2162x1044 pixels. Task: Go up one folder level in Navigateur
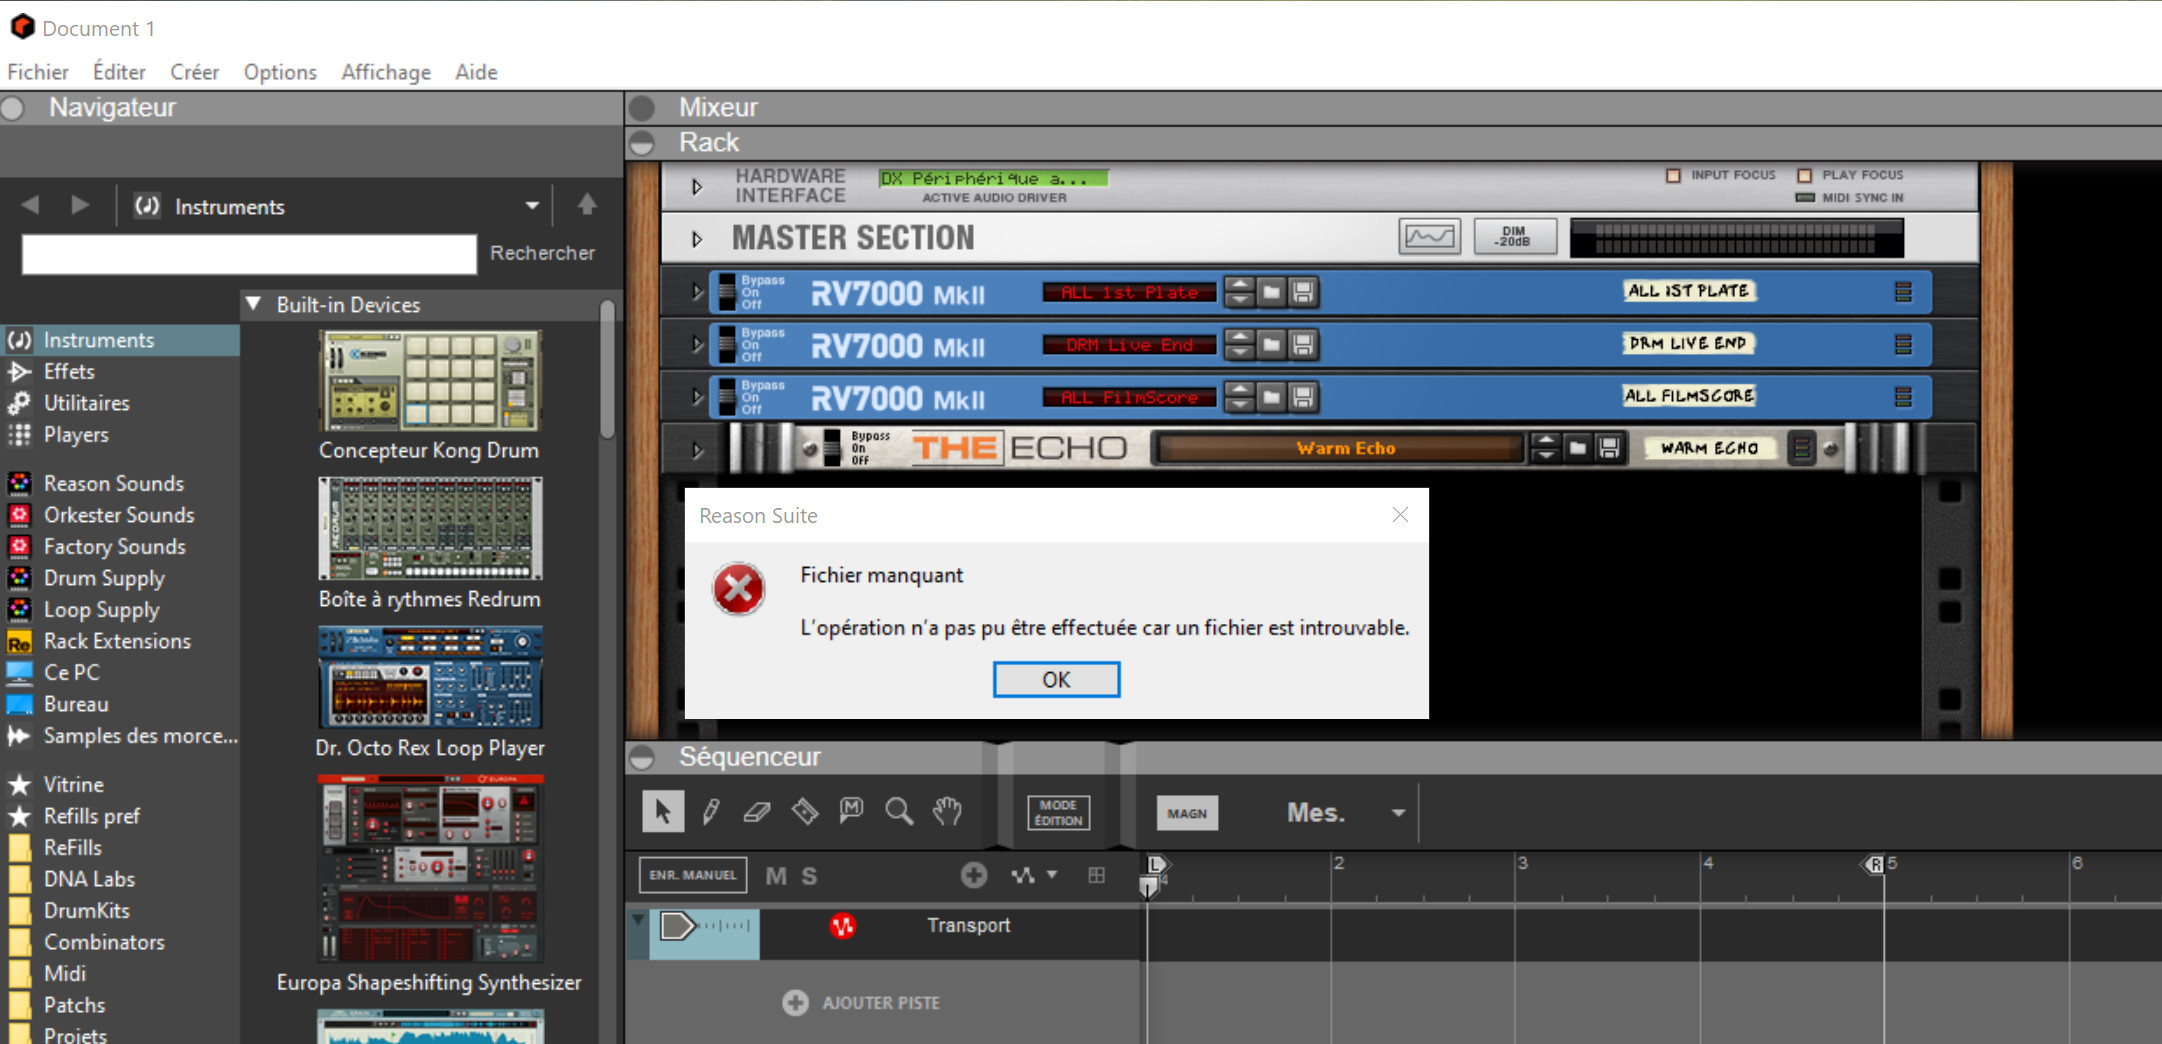(587, 205)
